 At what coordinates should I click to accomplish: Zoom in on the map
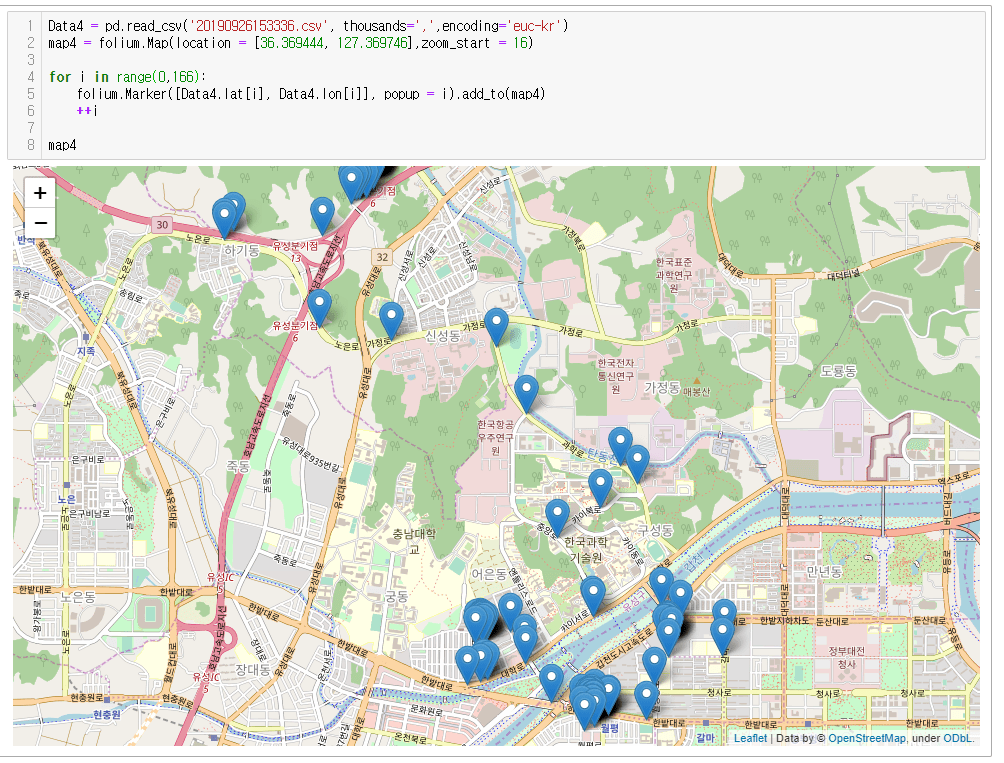(x=40, y=193)
